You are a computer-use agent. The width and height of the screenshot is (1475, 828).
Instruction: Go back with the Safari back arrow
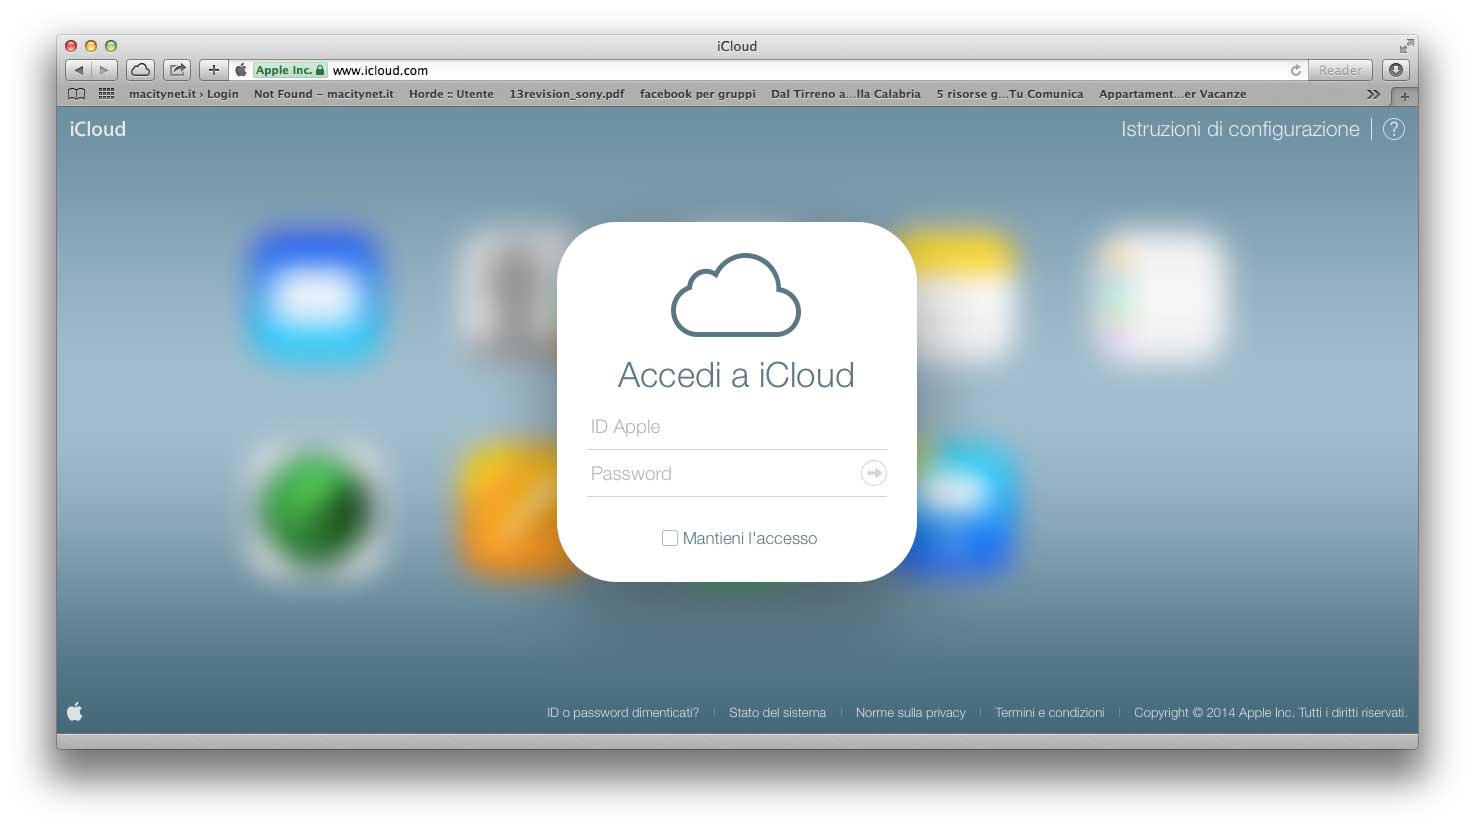79,70
